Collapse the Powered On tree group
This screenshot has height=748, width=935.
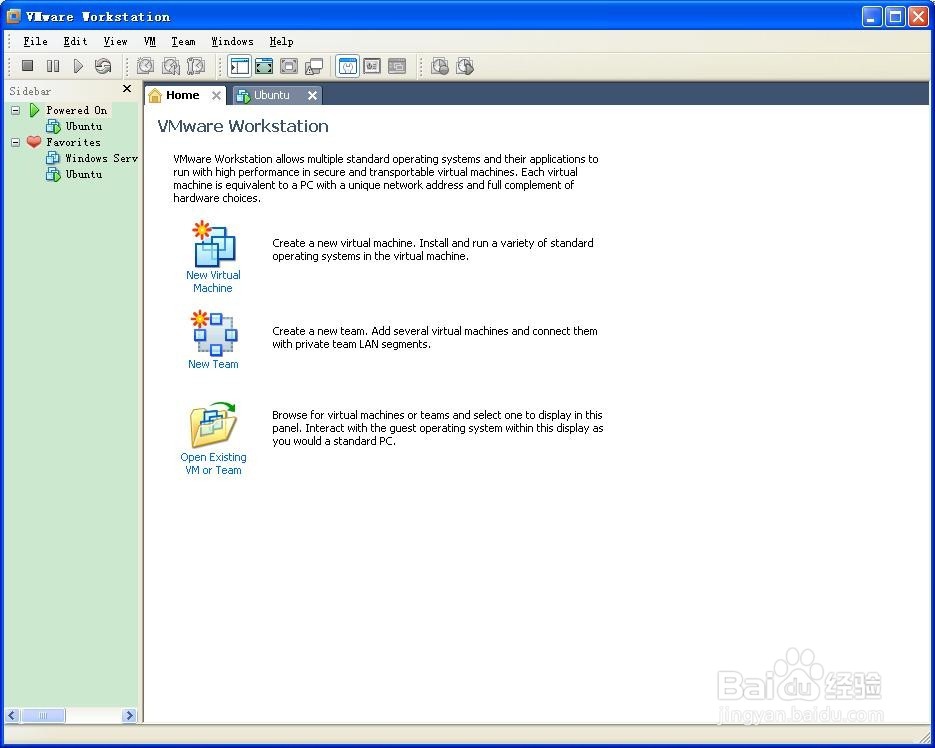16,110
